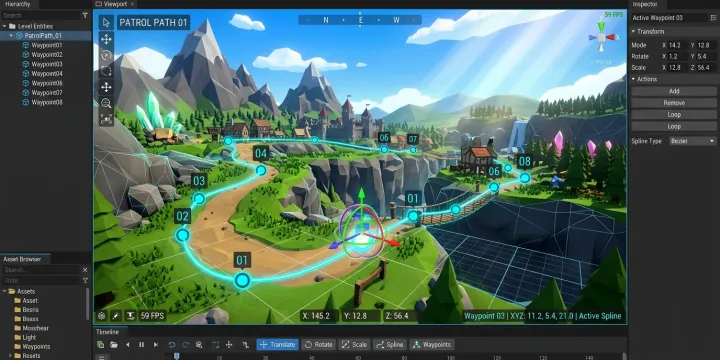
Task: Click the dashed marquee selection icon in Timeline
Action: [215, 344]
